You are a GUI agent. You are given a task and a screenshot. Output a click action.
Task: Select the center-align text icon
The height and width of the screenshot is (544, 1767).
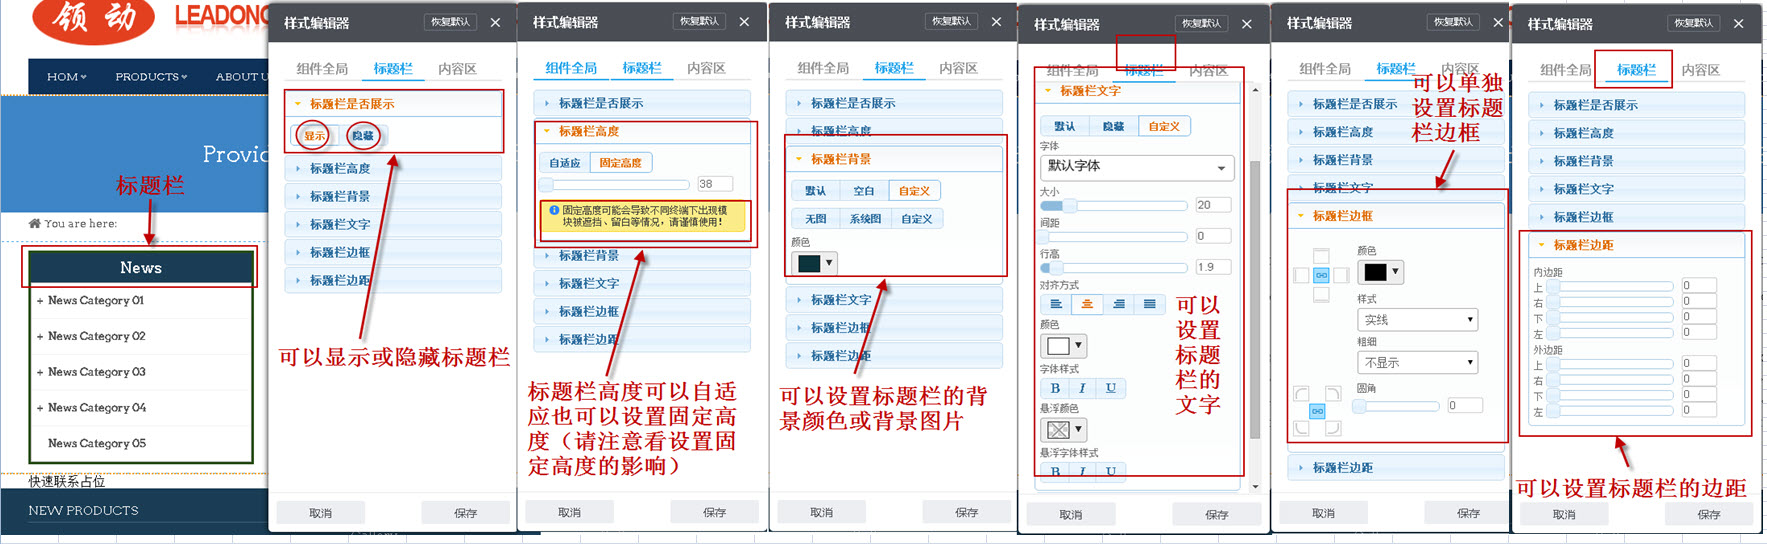1087,304
